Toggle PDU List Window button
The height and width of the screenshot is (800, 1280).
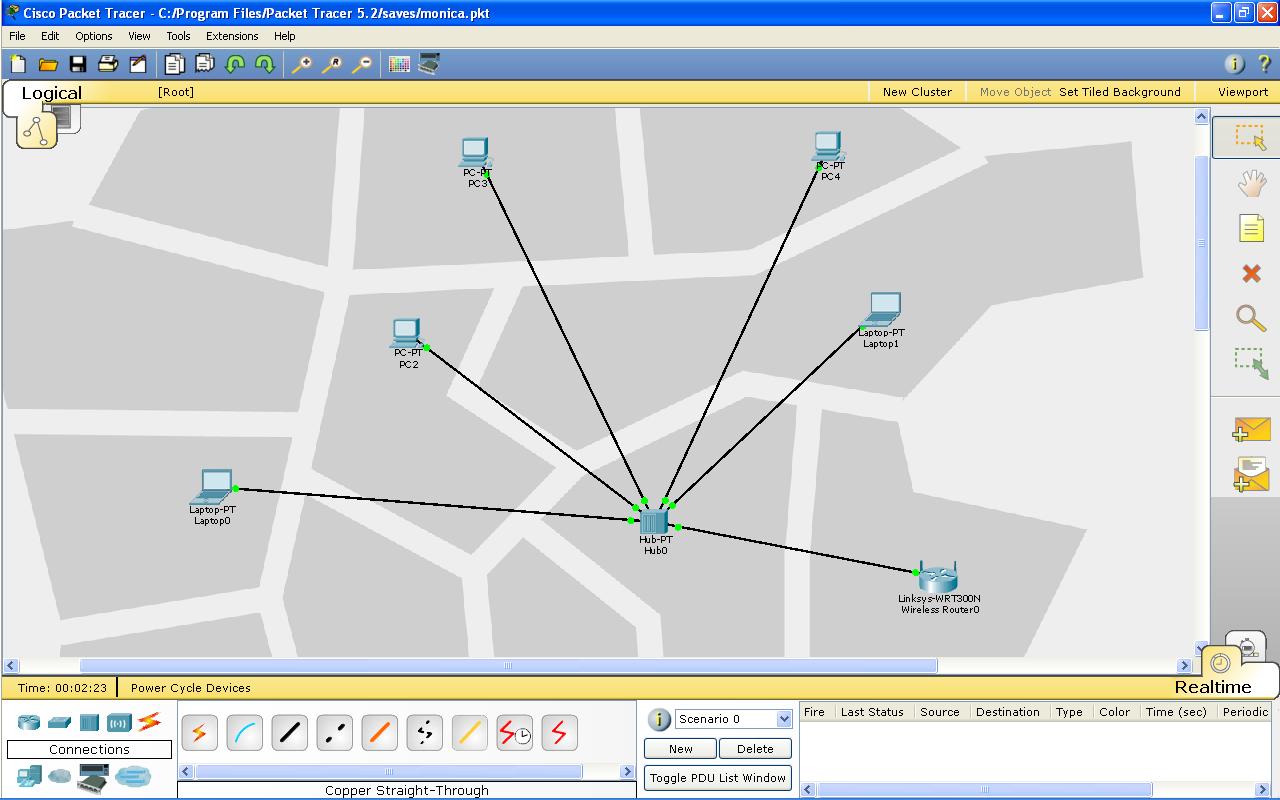[x=718, y=778]
